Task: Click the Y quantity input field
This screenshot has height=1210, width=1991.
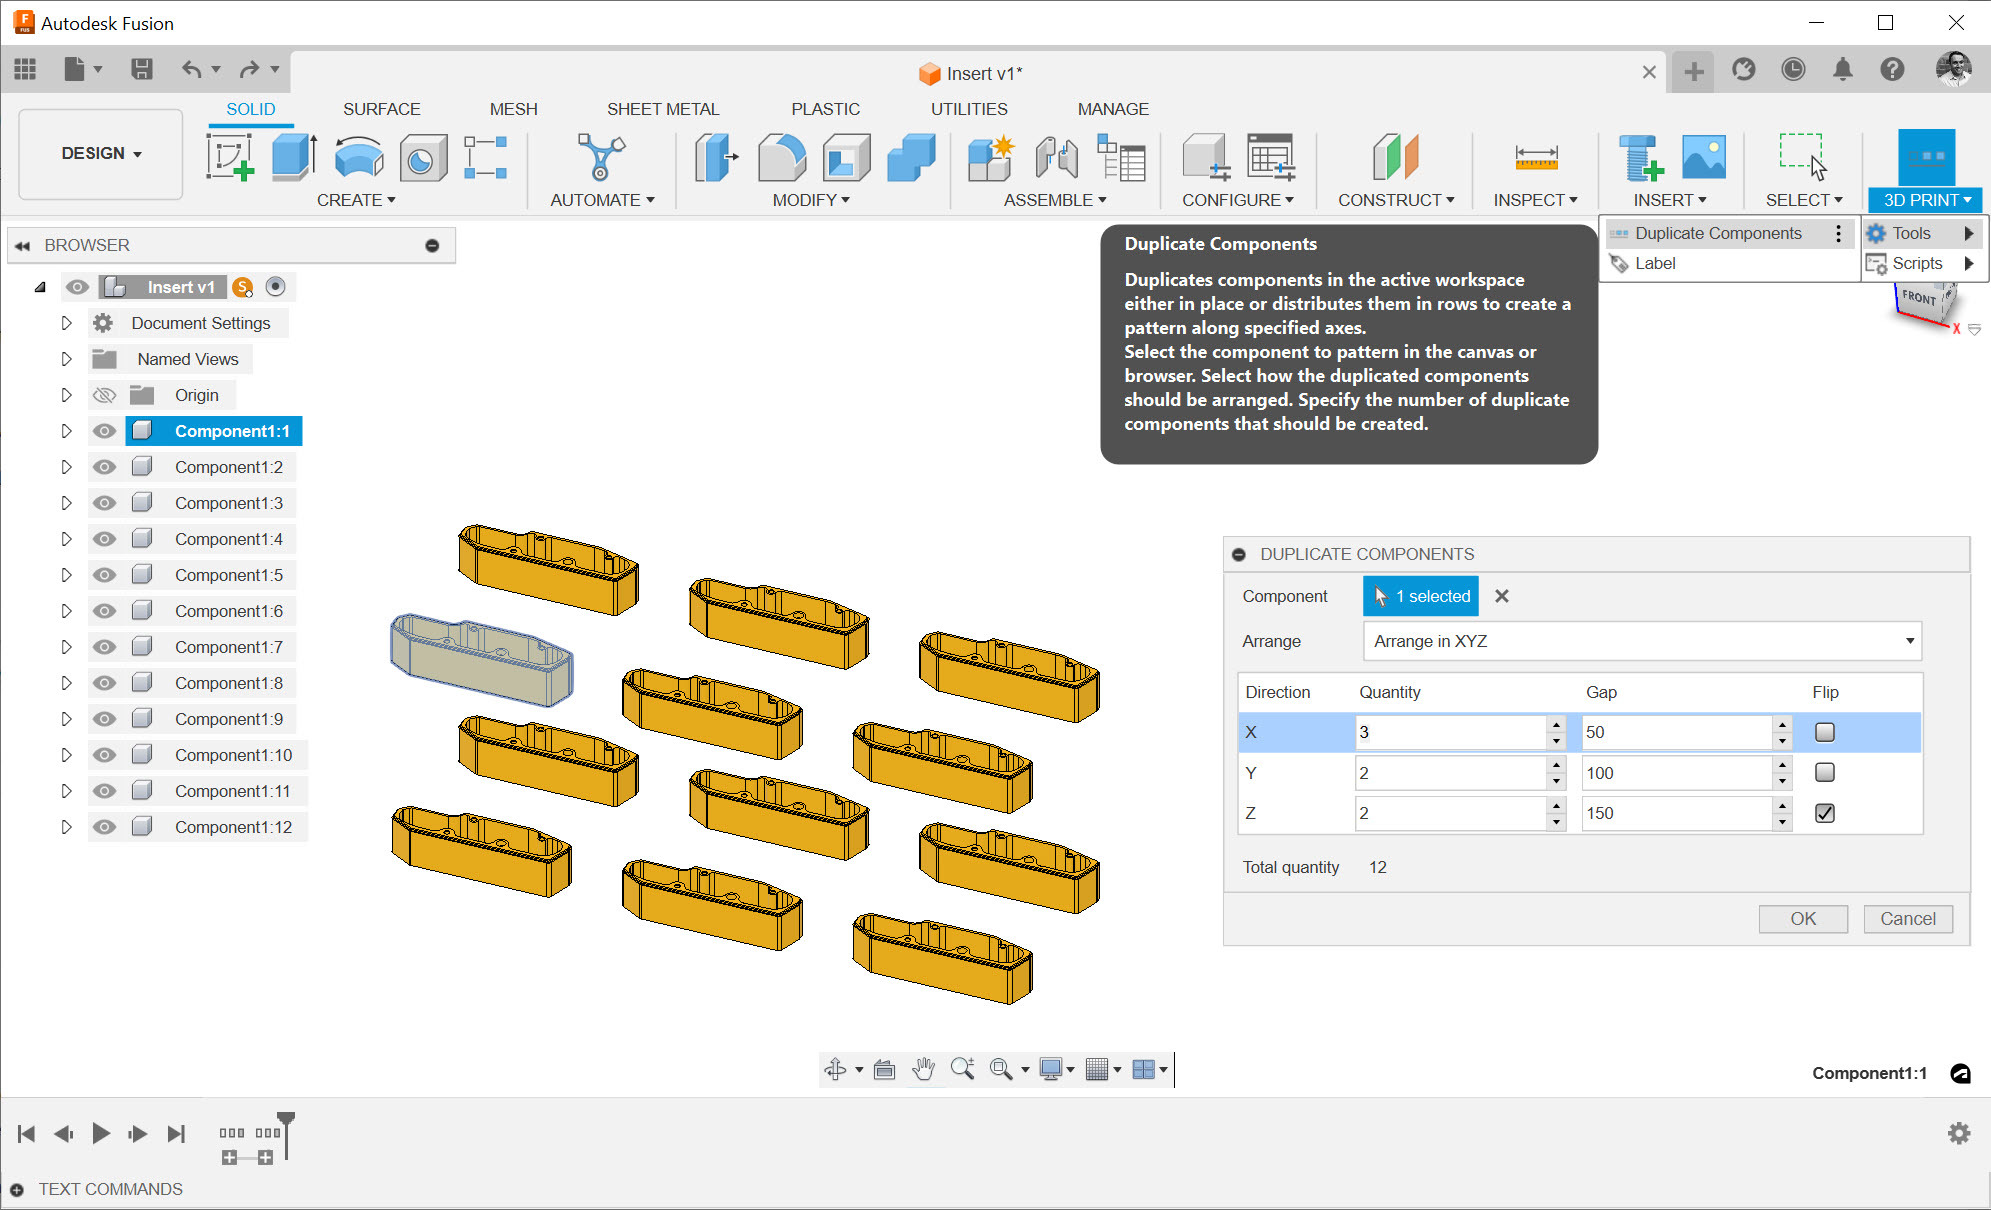Action: click(1449, 773)
